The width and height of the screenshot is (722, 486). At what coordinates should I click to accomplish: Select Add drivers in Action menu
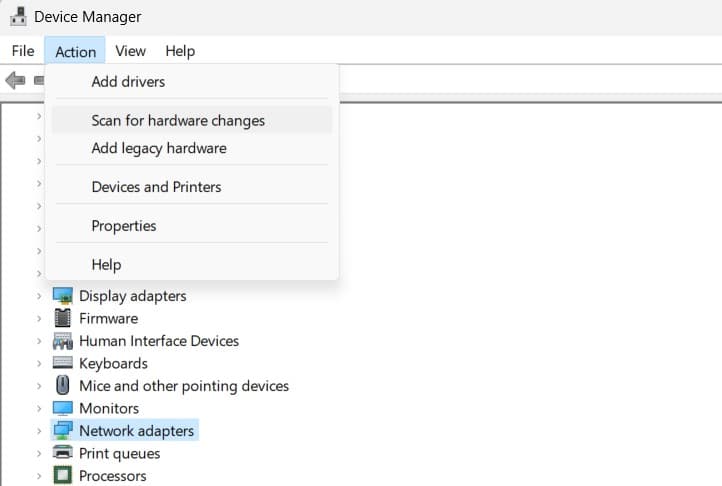tap(128, 82)
